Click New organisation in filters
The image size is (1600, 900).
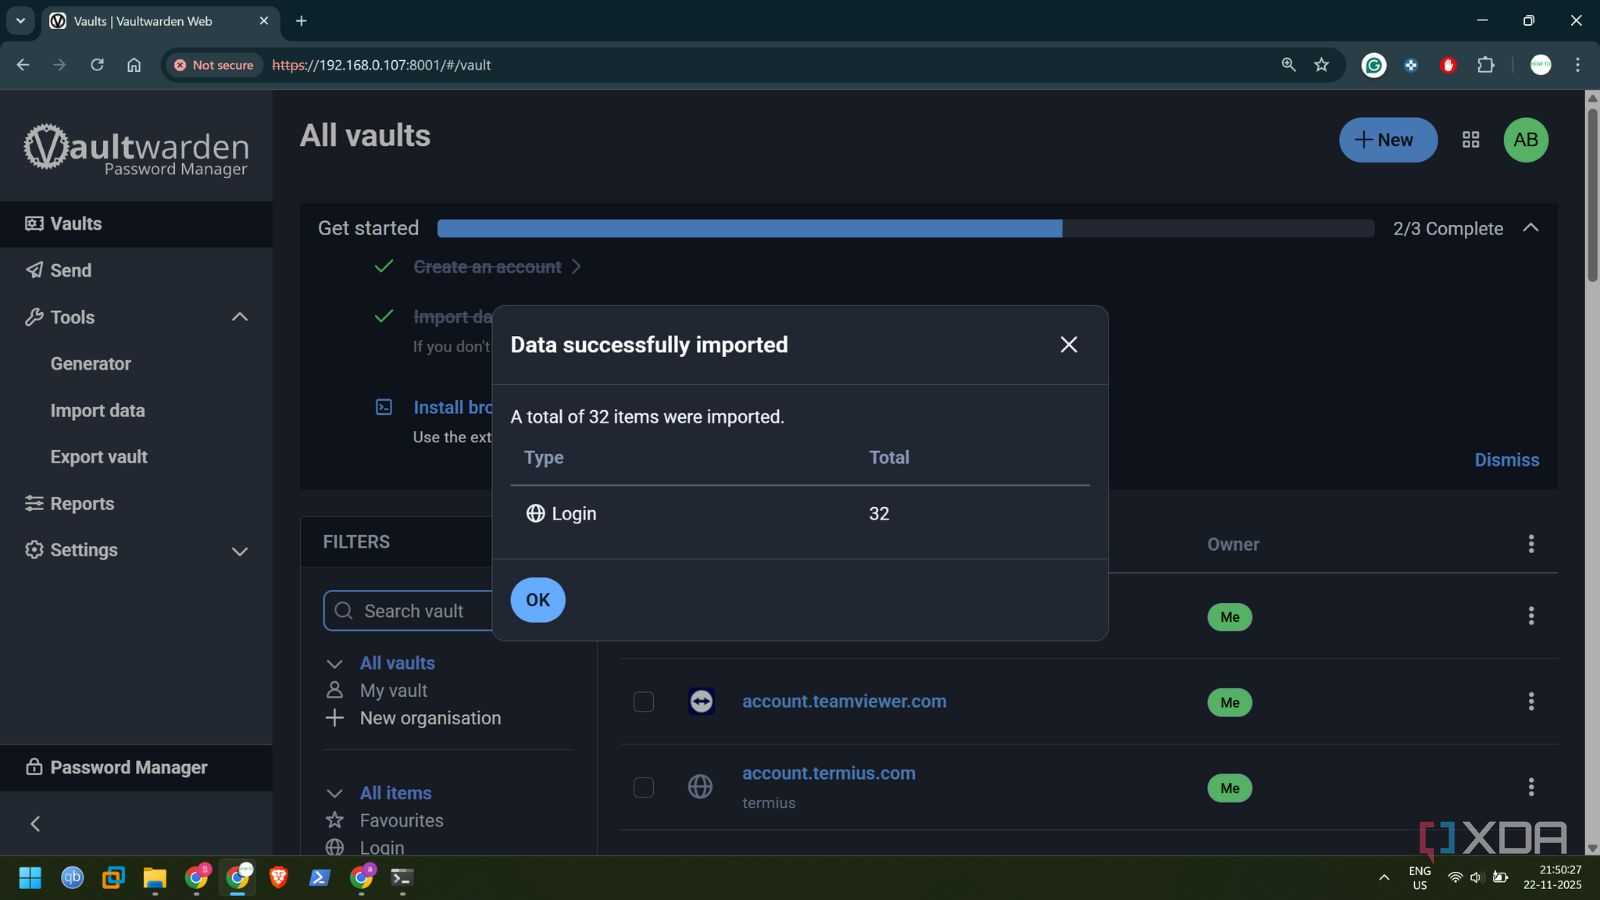click(x=430, y=718)
